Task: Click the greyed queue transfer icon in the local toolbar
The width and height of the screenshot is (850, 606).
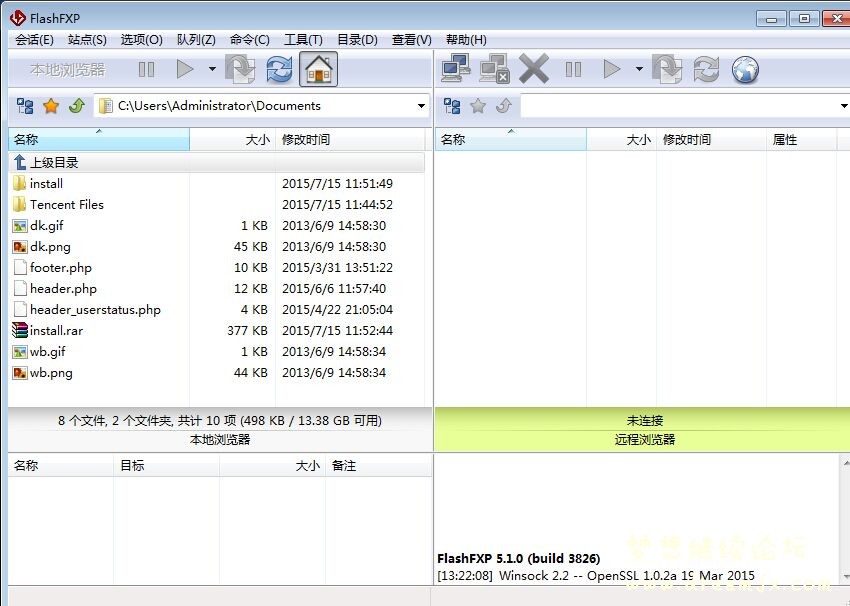Action: (240, 69)
